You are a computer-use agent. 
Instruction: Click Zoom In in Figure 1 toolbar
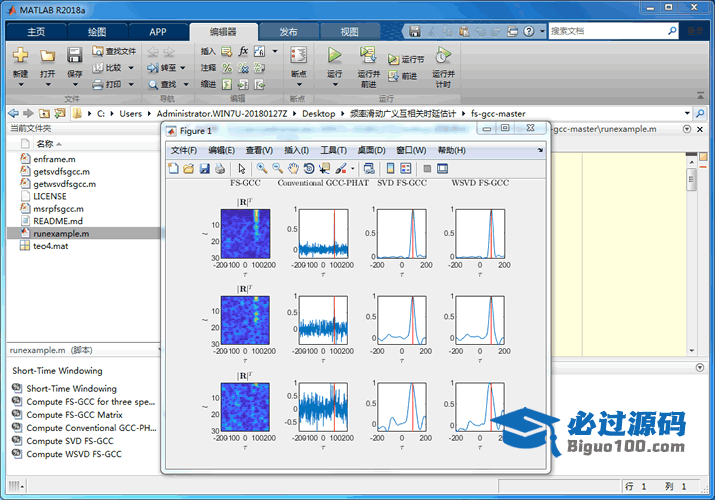(x=262, y=169)
